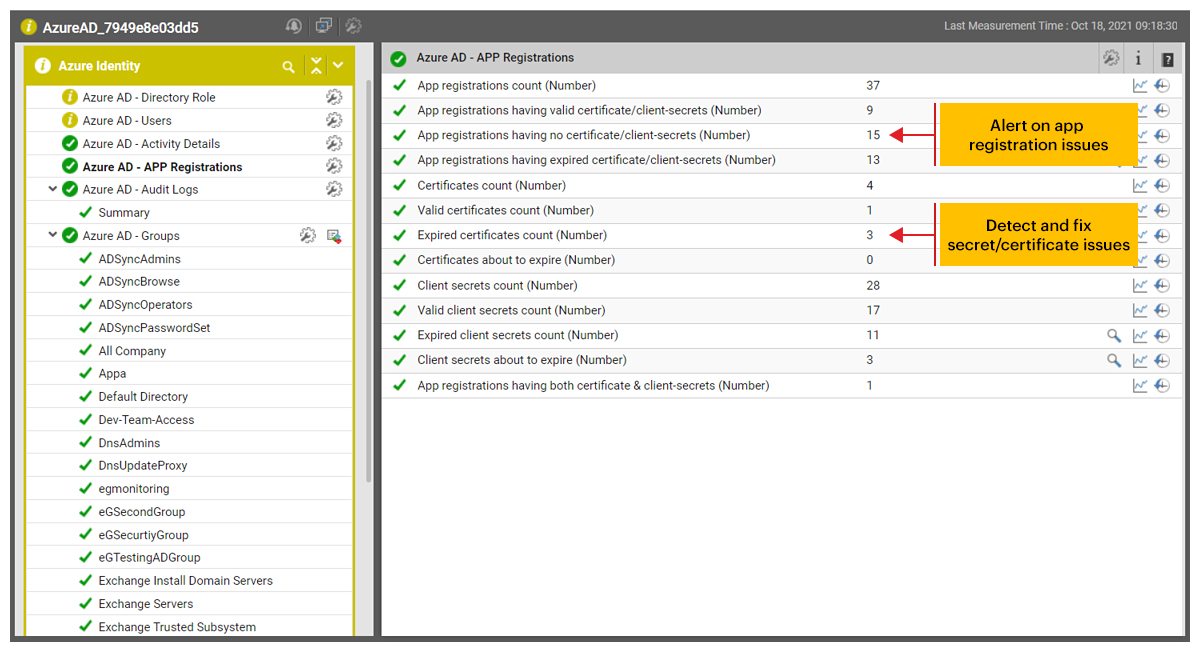The height and width of the screenshot is (652, 1200).
Task: Open configuration icon for Azure AD - Groups
Action: pyautogui.click(x=308, y=235)
